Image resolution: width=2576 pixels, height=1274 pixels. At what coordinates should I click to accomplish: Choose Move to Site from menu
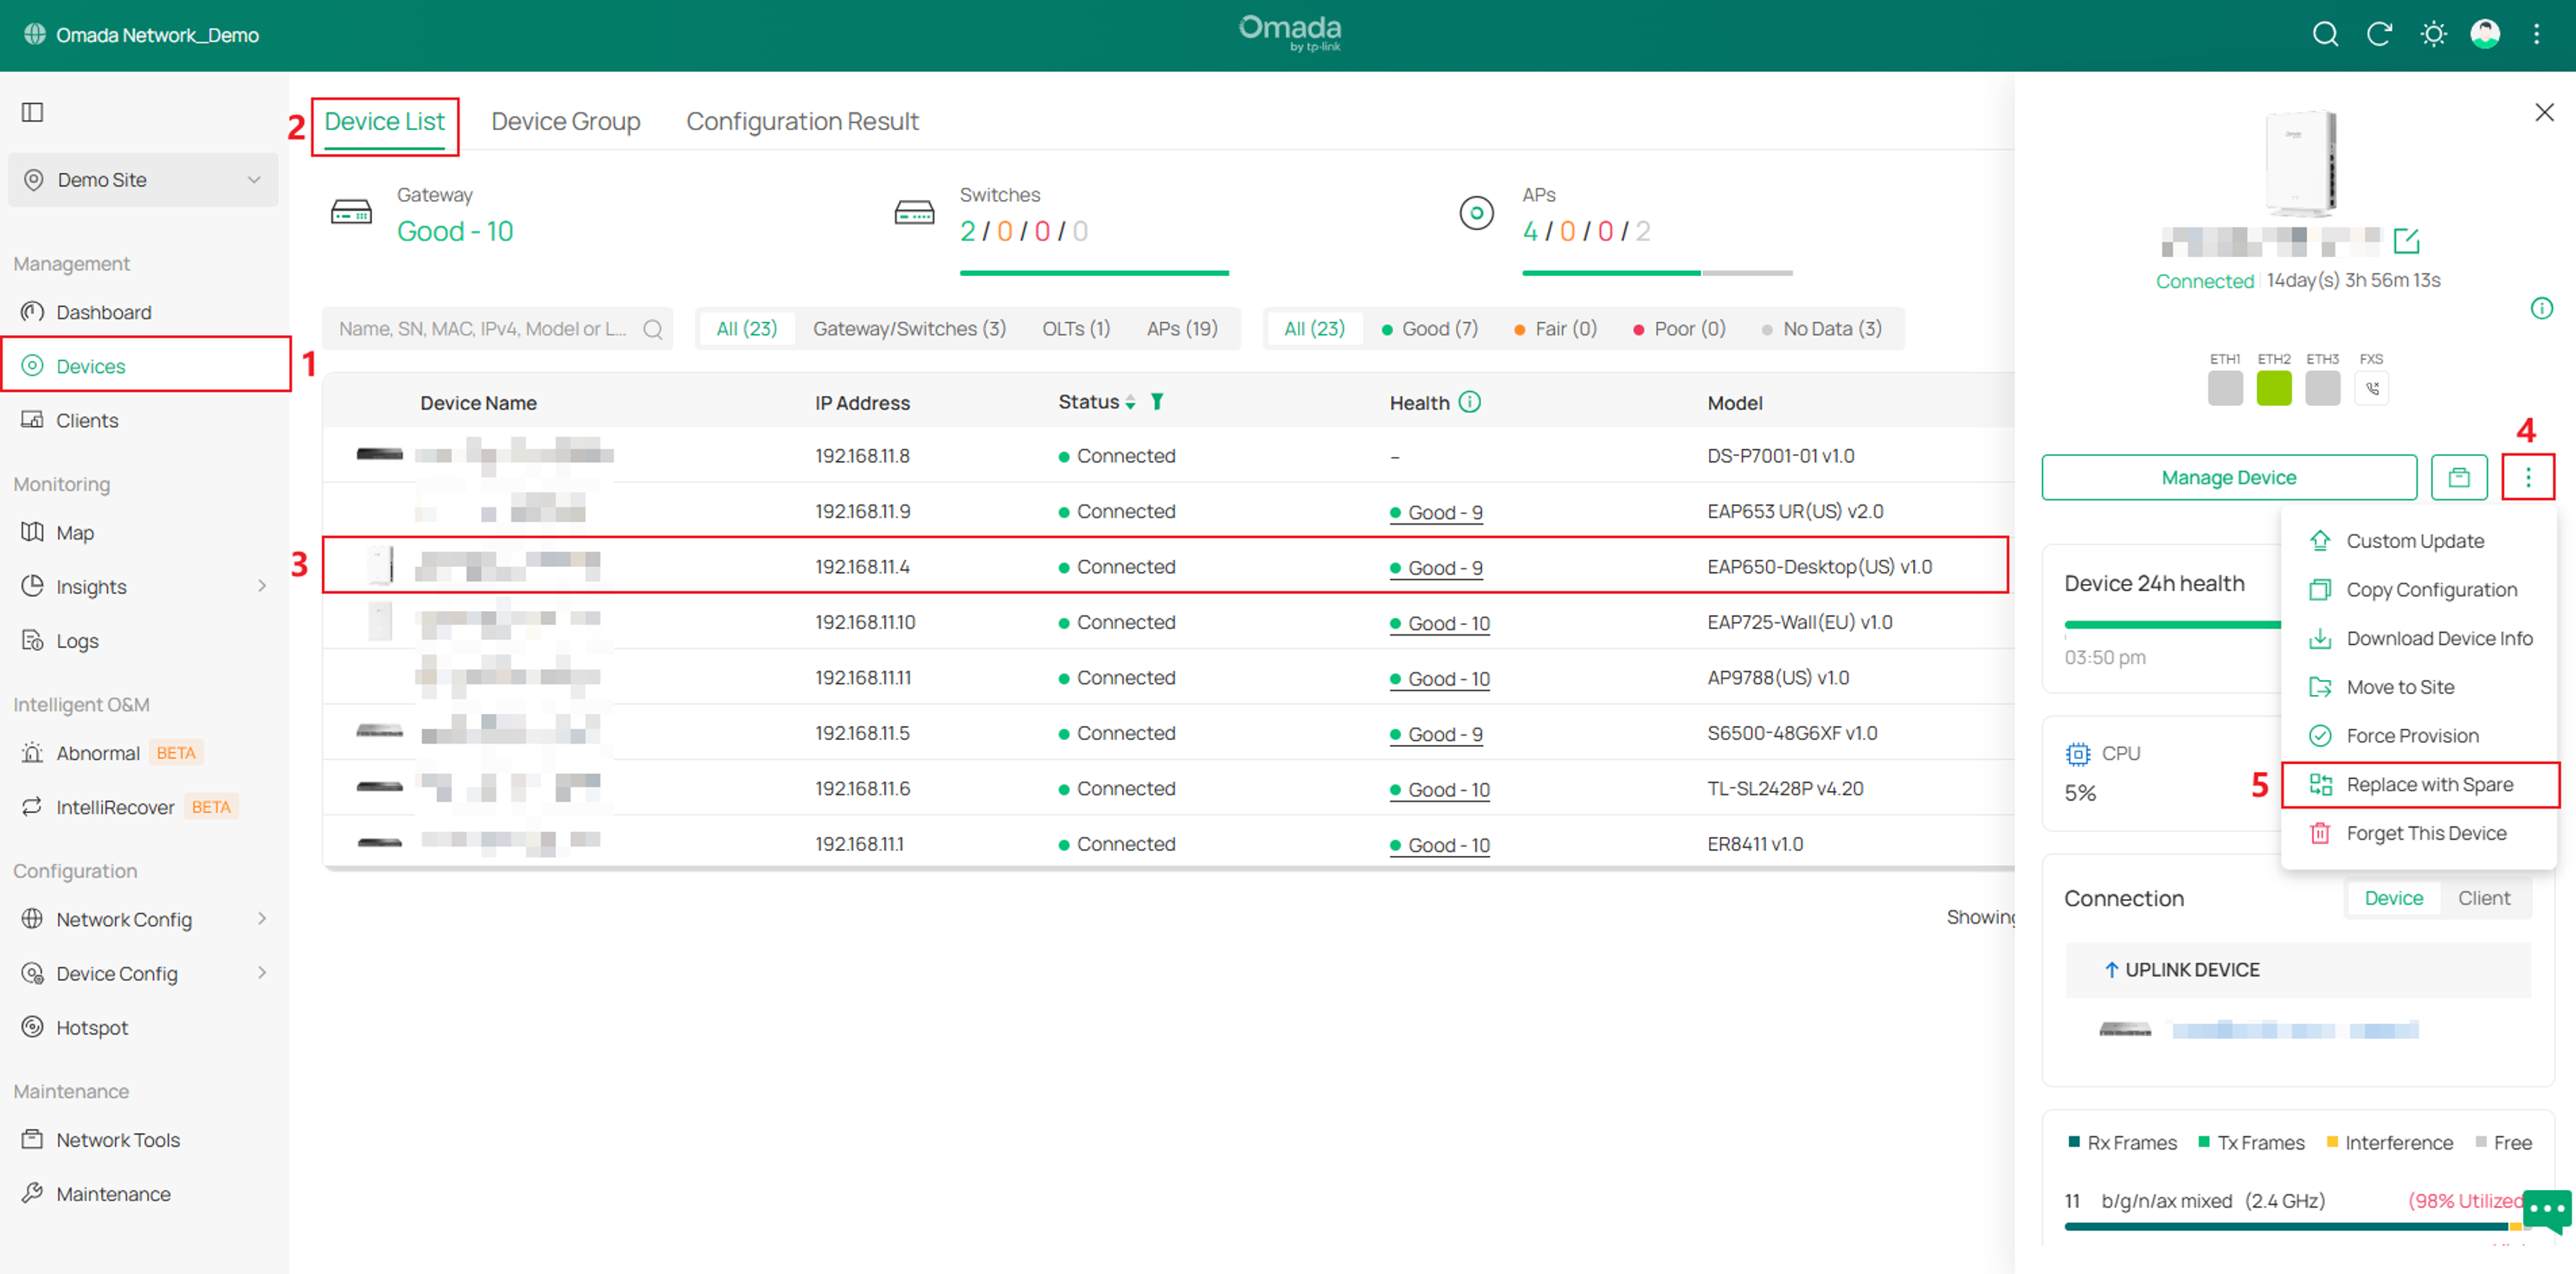point(2420,688)
